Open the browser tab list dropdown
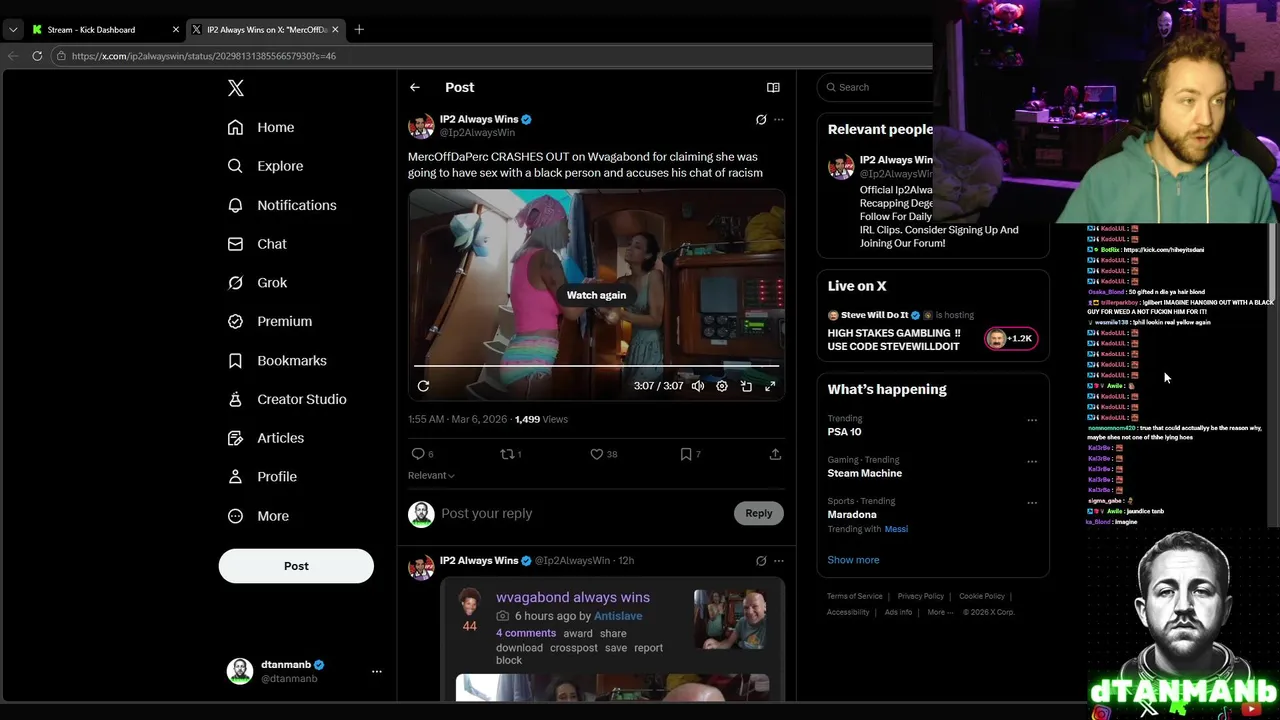1280x720 pixels. click(x=13, y=30)
